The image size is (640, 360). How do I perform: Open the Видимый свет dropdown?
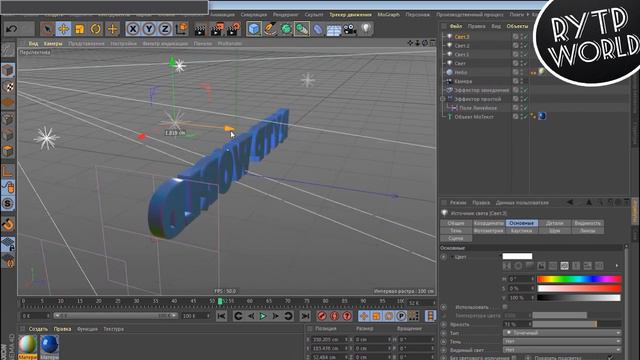point(562,350)
